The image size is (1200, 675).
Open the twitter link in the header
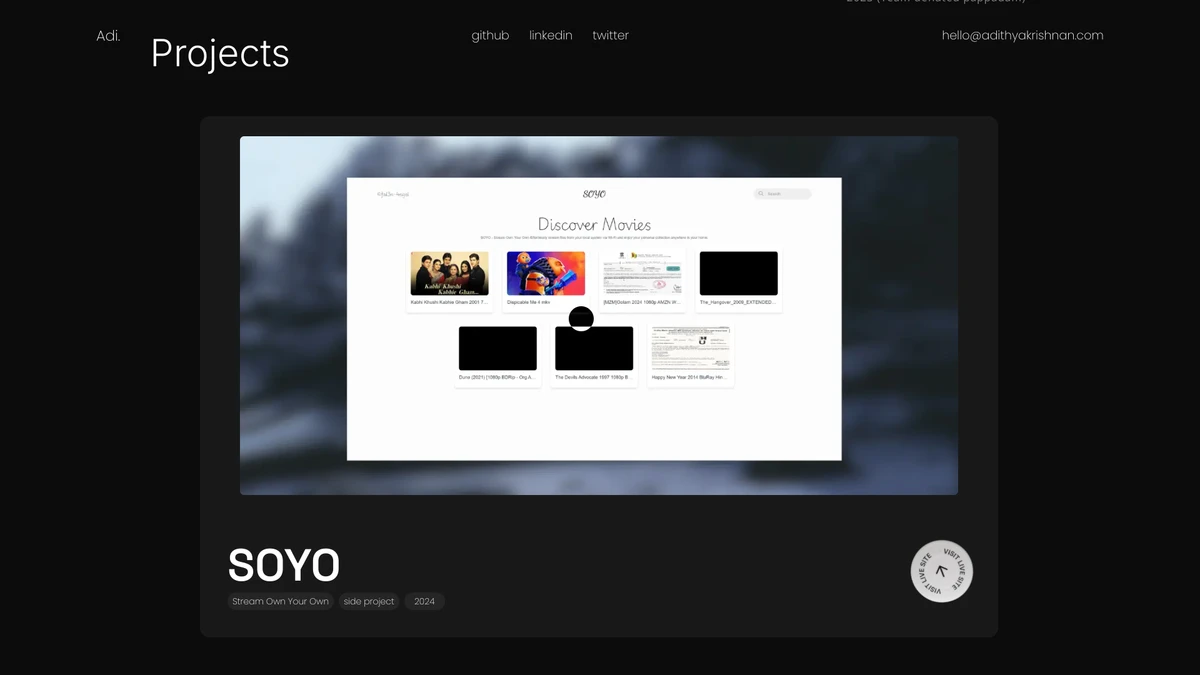pos(610,35)
